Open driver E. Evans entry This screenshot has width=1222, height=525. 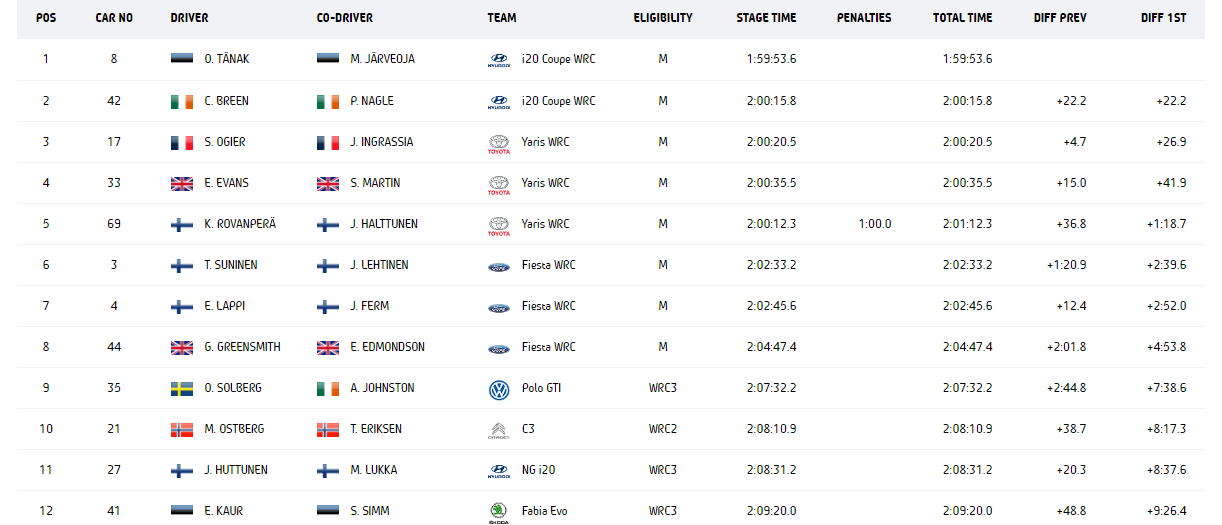(226, 183)
